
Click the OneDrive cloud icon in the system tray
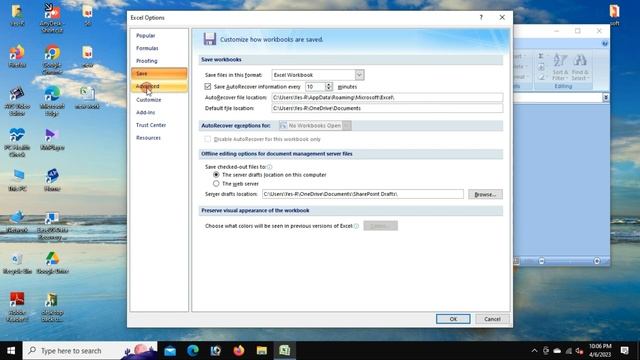557,351
